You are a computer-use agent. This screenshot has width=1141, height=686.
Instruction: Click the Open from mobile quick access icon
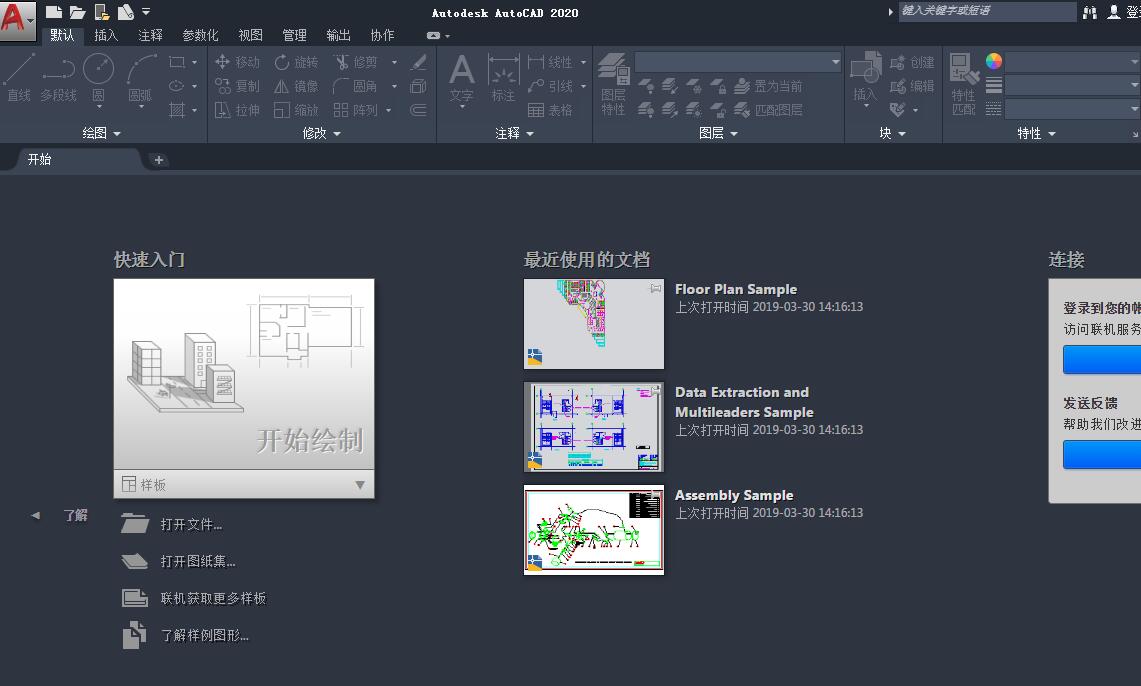102,12
